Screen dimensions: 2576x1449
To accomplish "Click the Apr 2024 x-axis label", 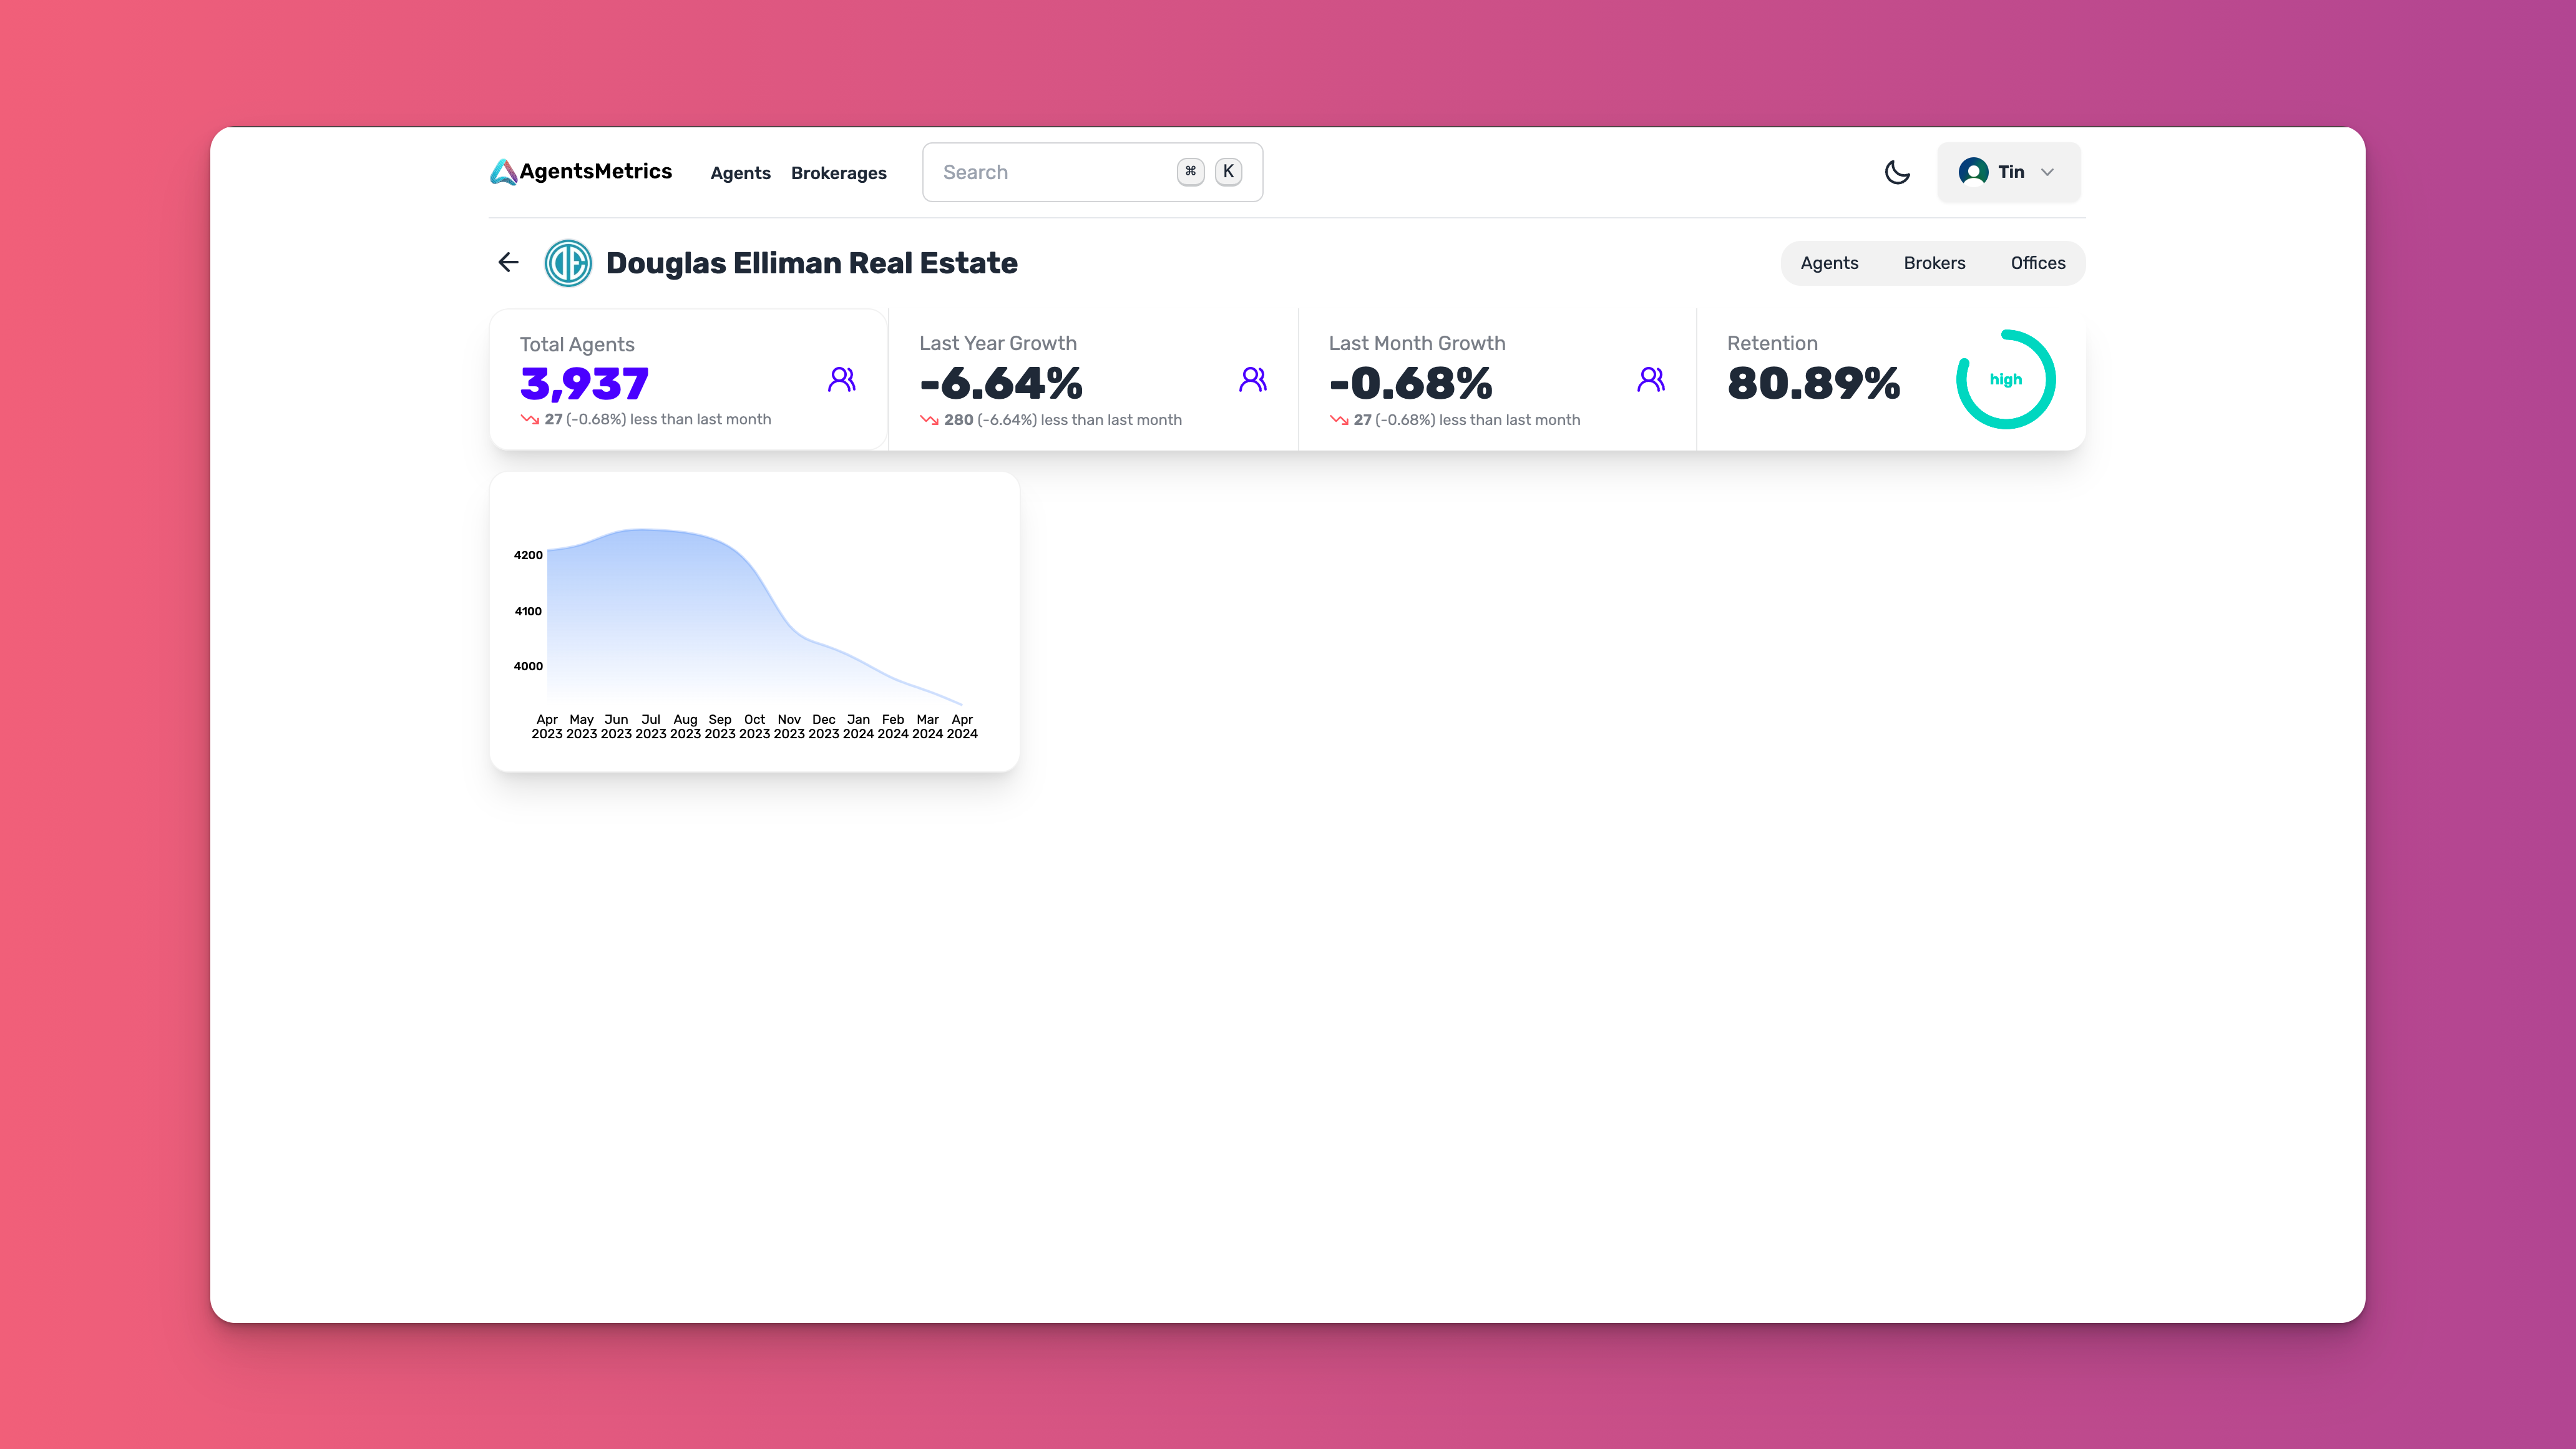I will point(962,726).
